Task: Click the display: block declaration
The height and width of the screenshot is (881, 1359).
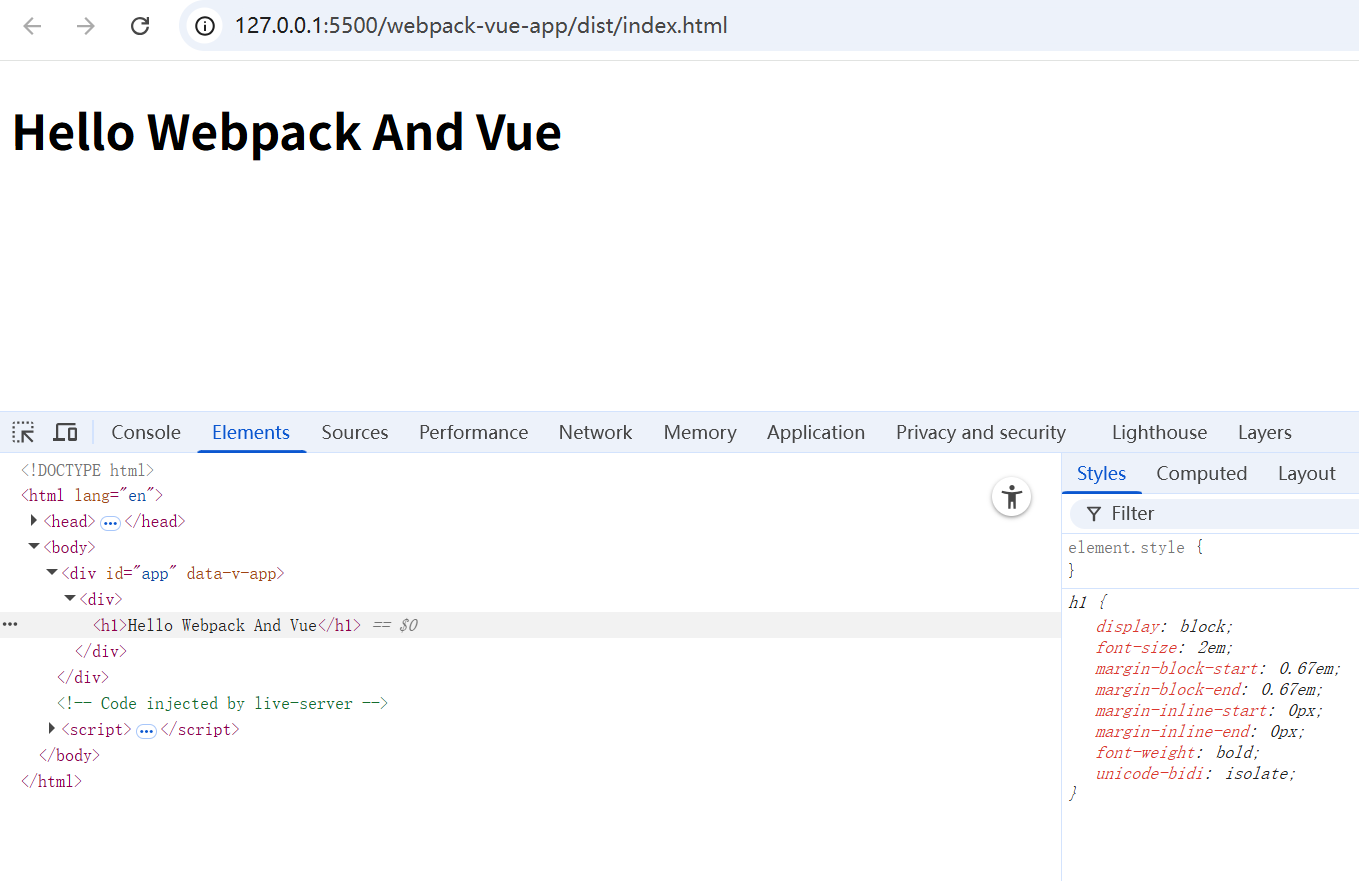Action: pyautogui.click(x=1165, y=626)
